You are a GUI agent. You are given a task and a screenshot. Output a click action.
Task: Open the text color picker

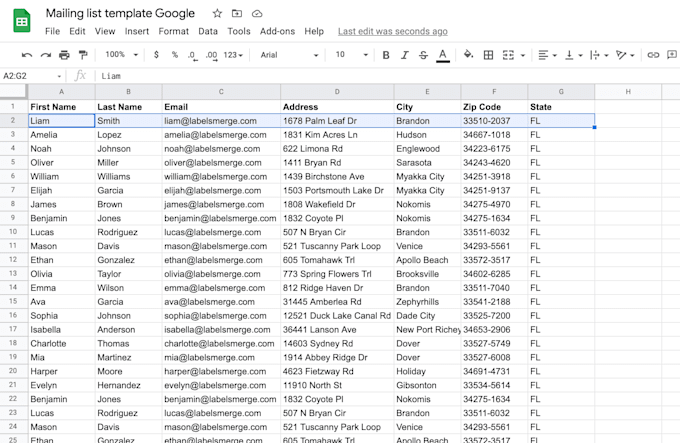(x=442, y=55)
